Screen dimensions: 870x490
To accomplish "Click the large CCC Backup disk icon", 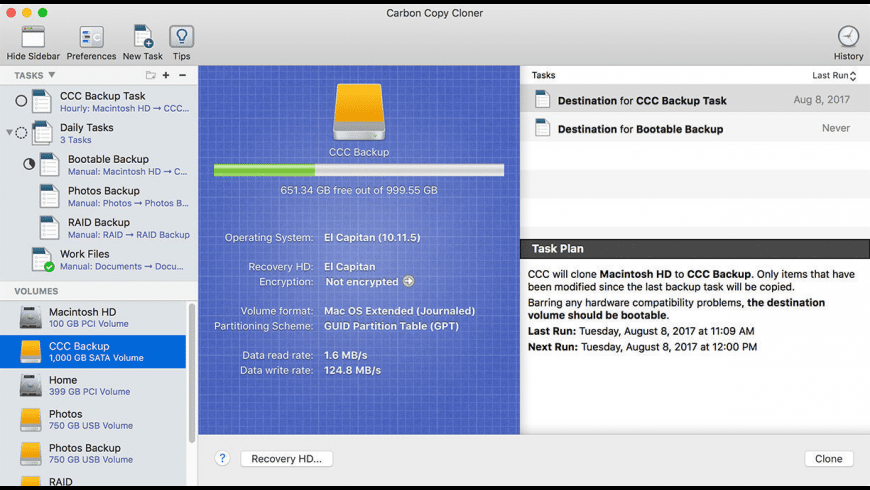I will 359,112.
